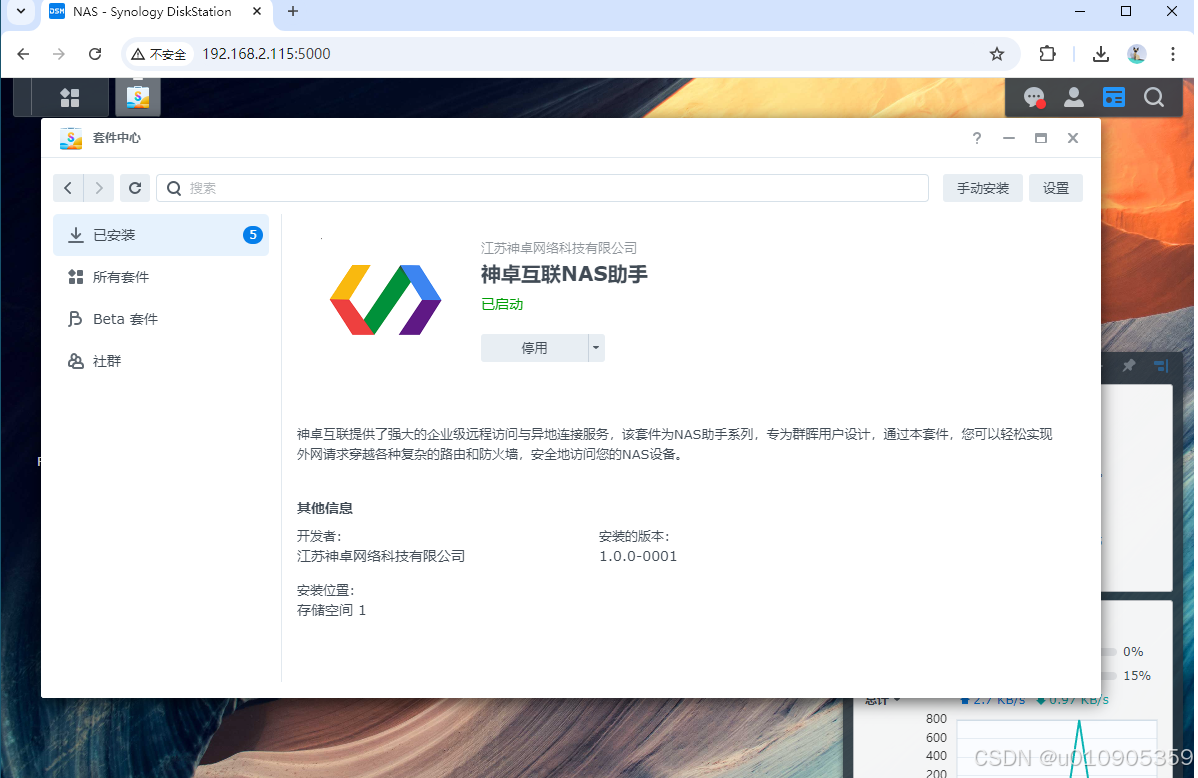Click the browser forward arrow

click(59, 53)
